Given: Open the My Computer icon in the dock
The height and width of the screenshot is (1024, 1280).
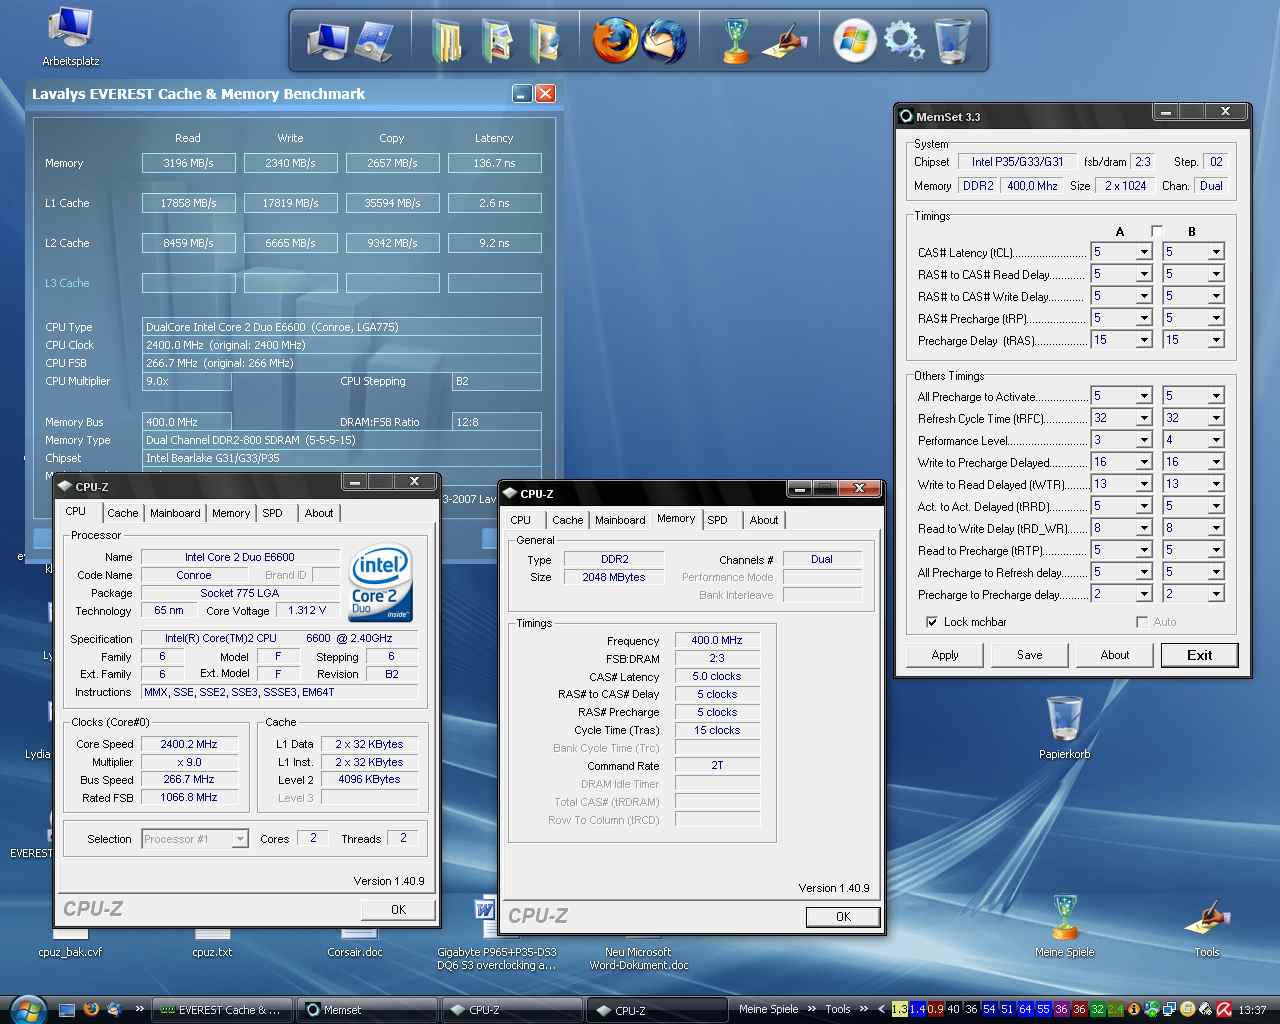Looking at the screenshot, I should point(328,41).
